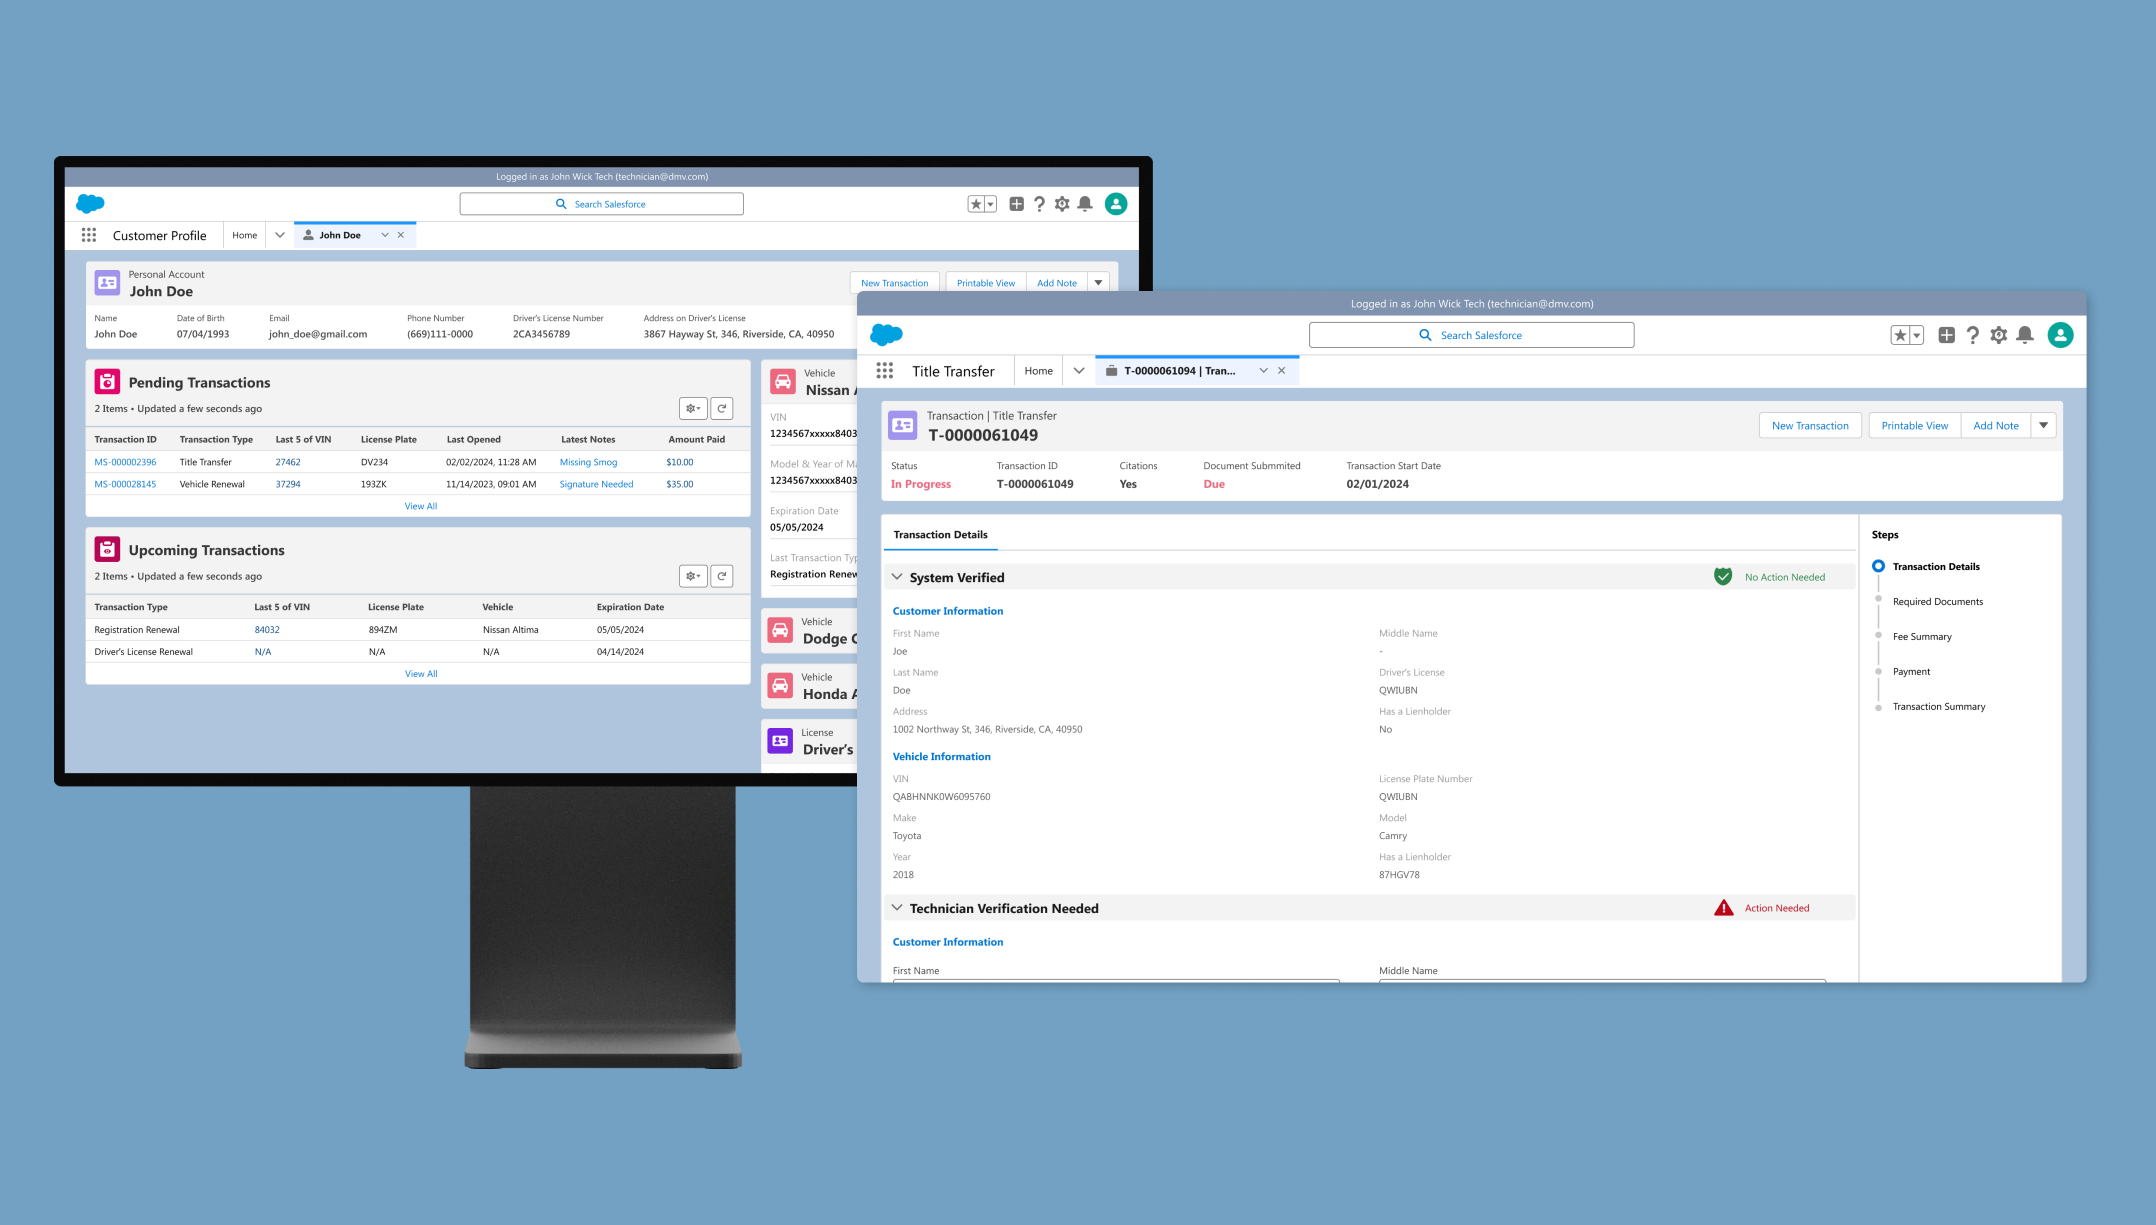Collapse the System Verified section
Screen dimensions: 2156x1225
pyautogui.click(x=897, y=577)
